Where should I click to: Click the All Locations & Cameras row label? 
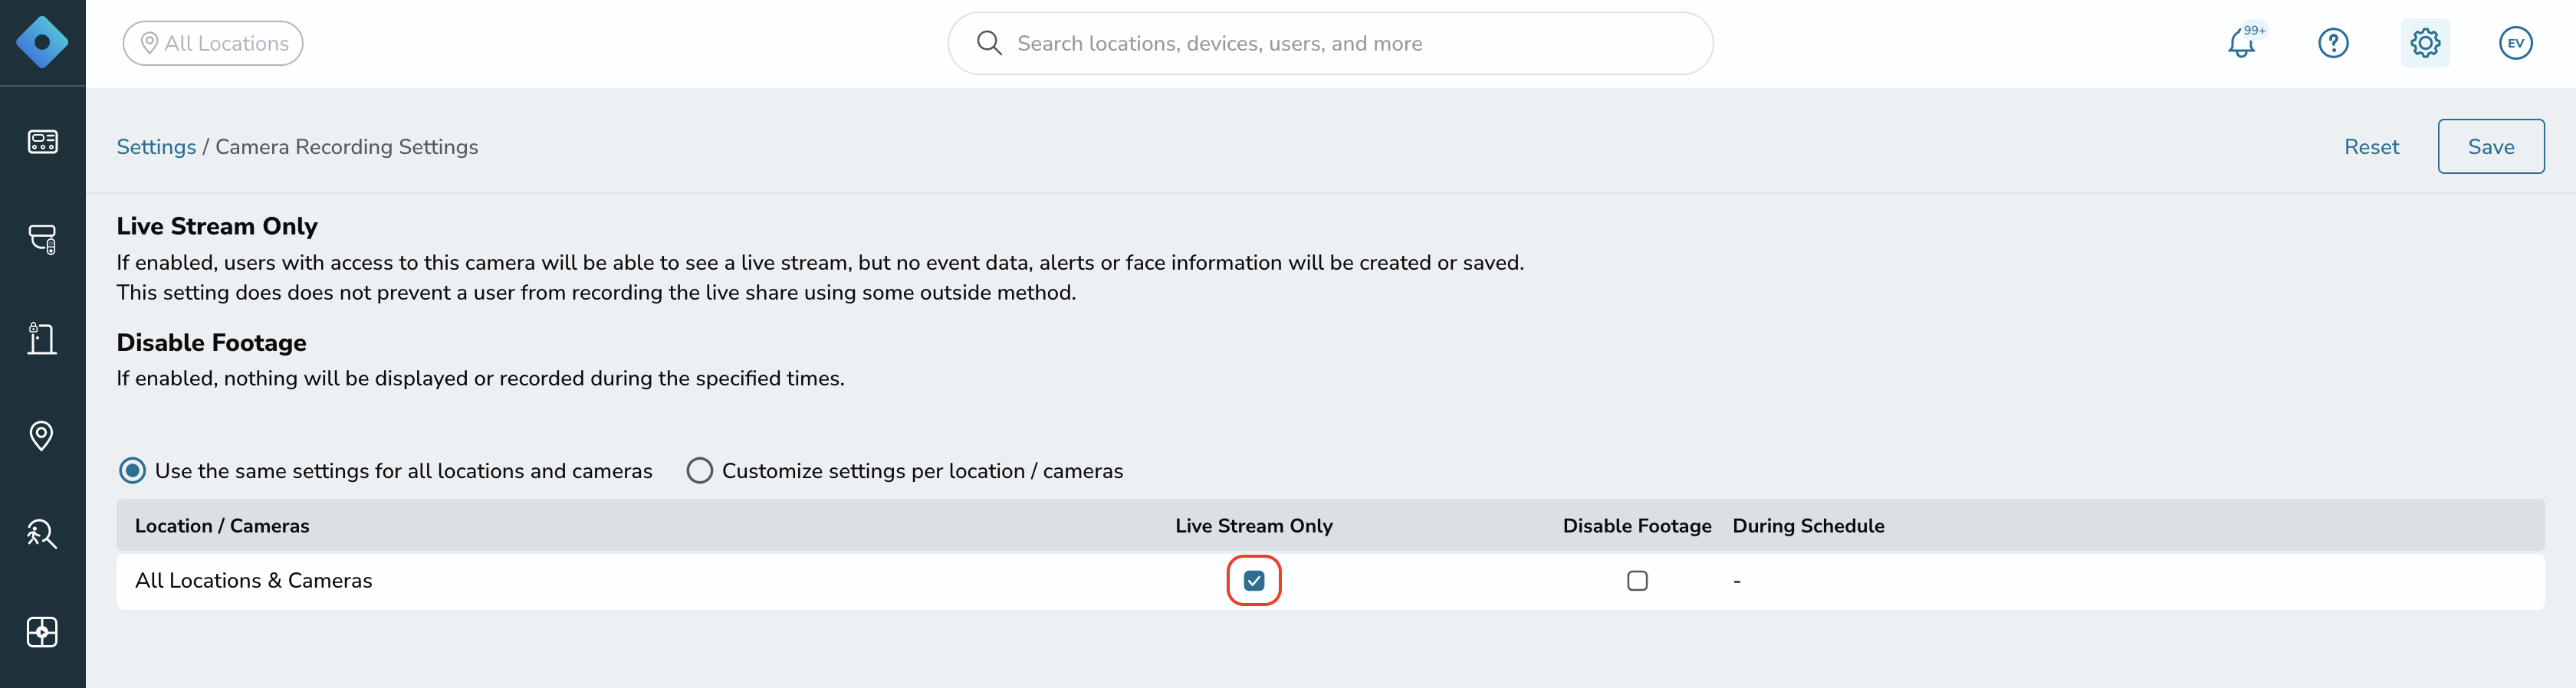(x=254, y=581)
